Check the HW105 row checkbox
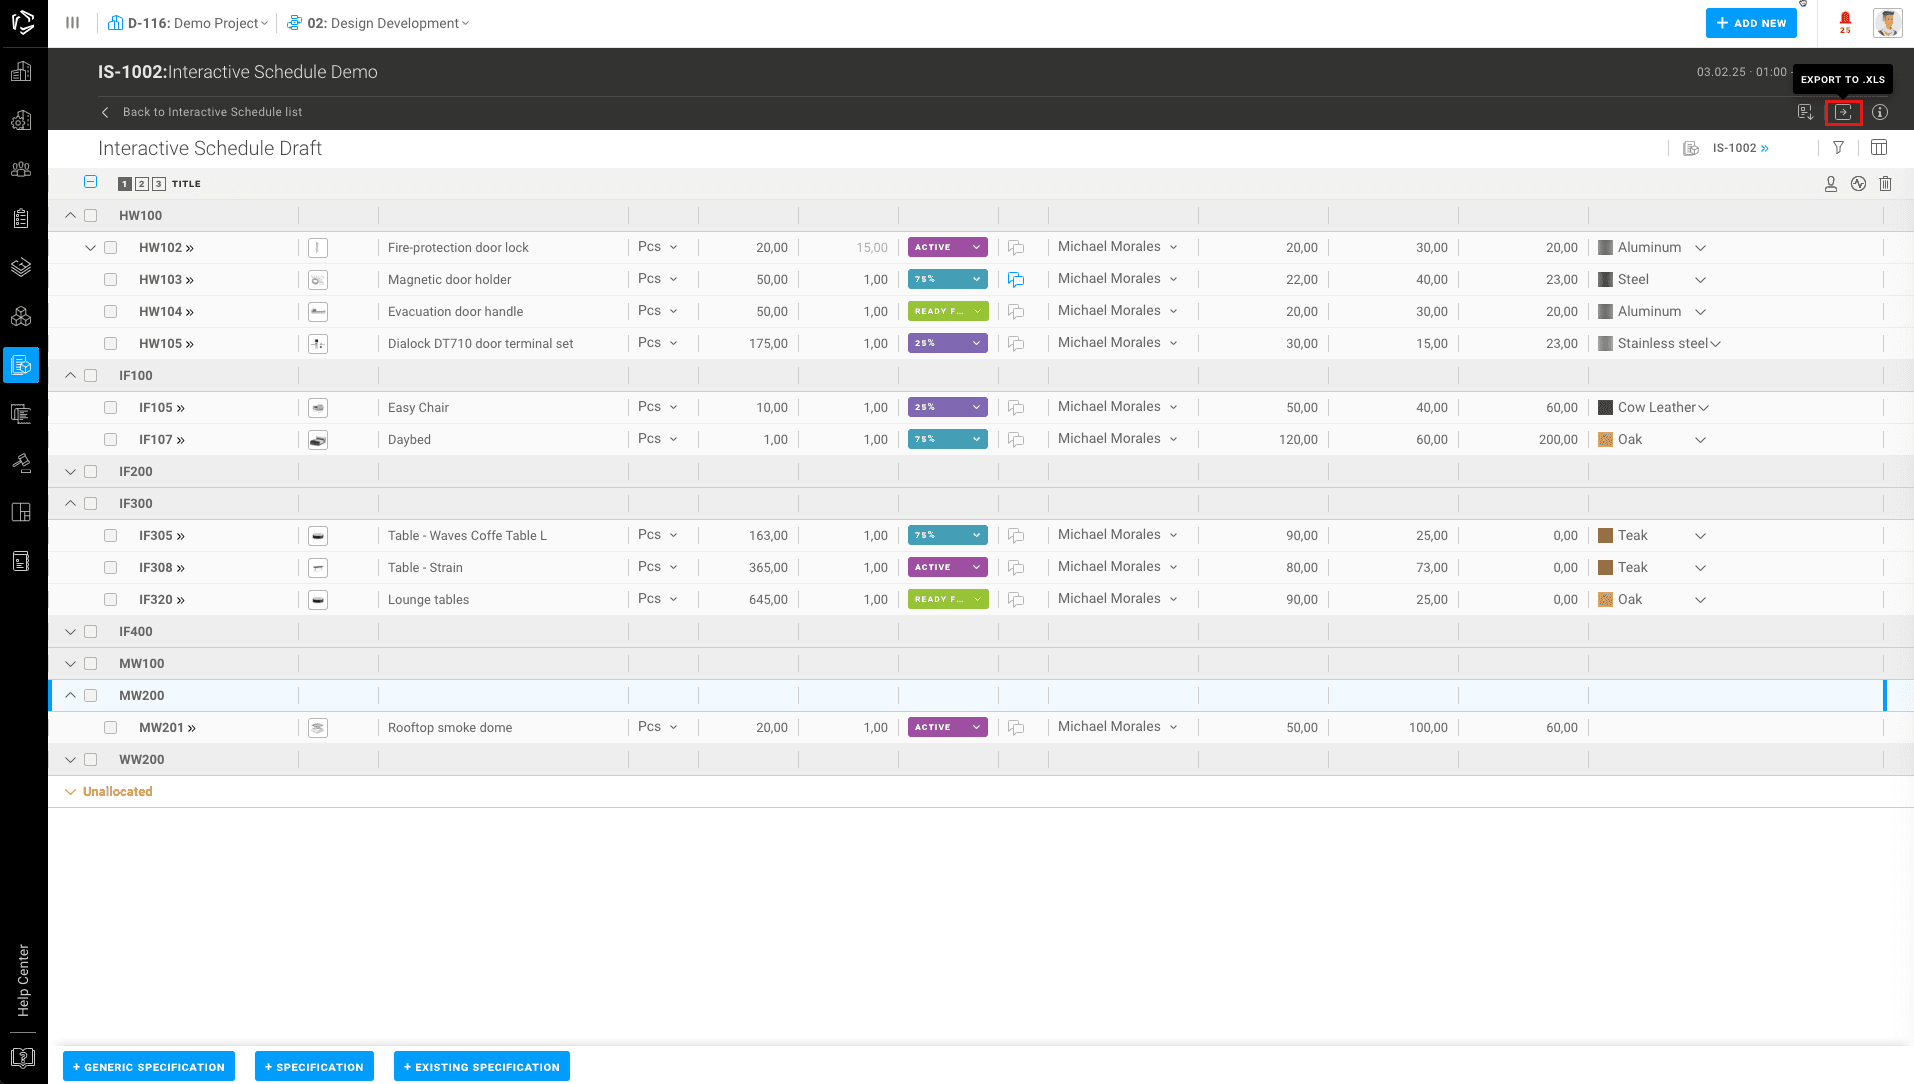This screenshot has height=1084, width=1914. [x=111, y=344]
